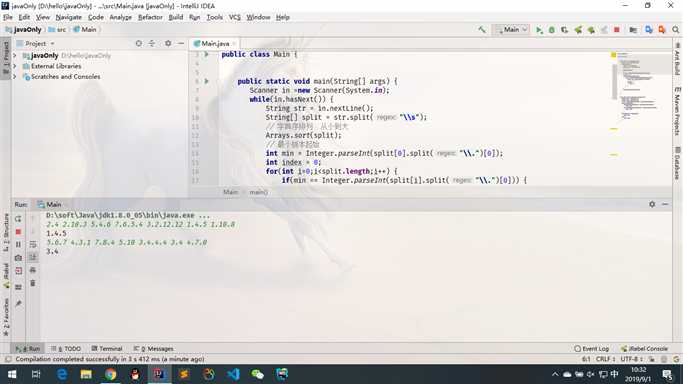Hide the Run panel with minus icon

665,204
